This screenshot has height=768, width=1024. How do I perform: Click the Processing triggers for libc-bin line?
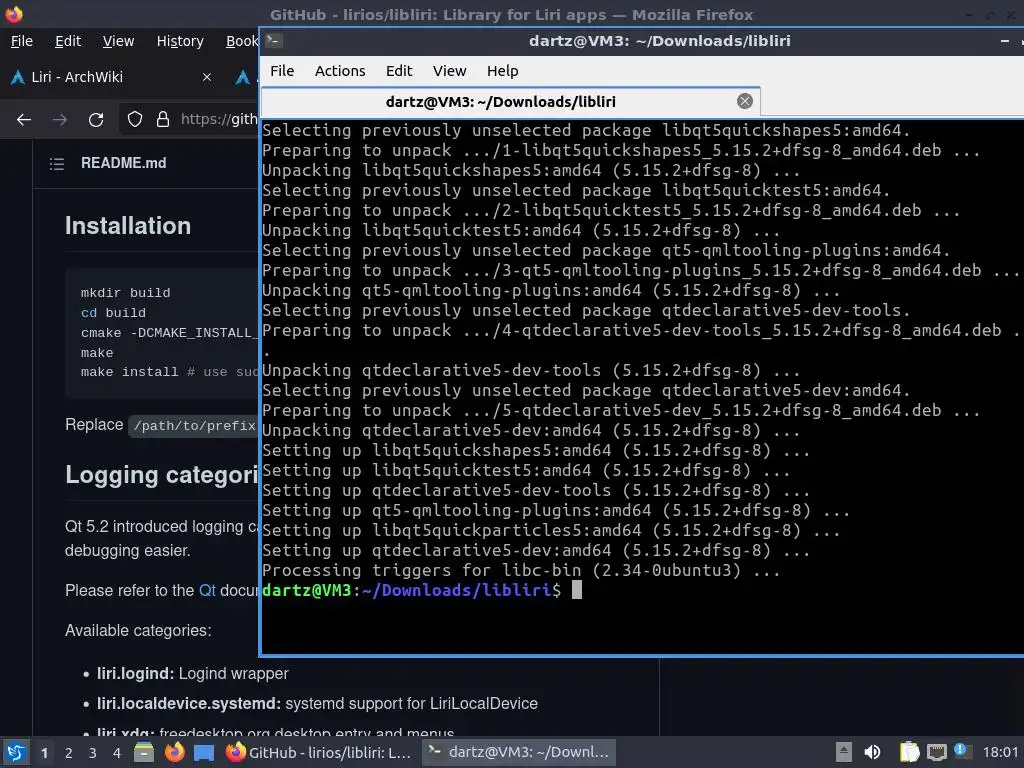coord(521,571)
